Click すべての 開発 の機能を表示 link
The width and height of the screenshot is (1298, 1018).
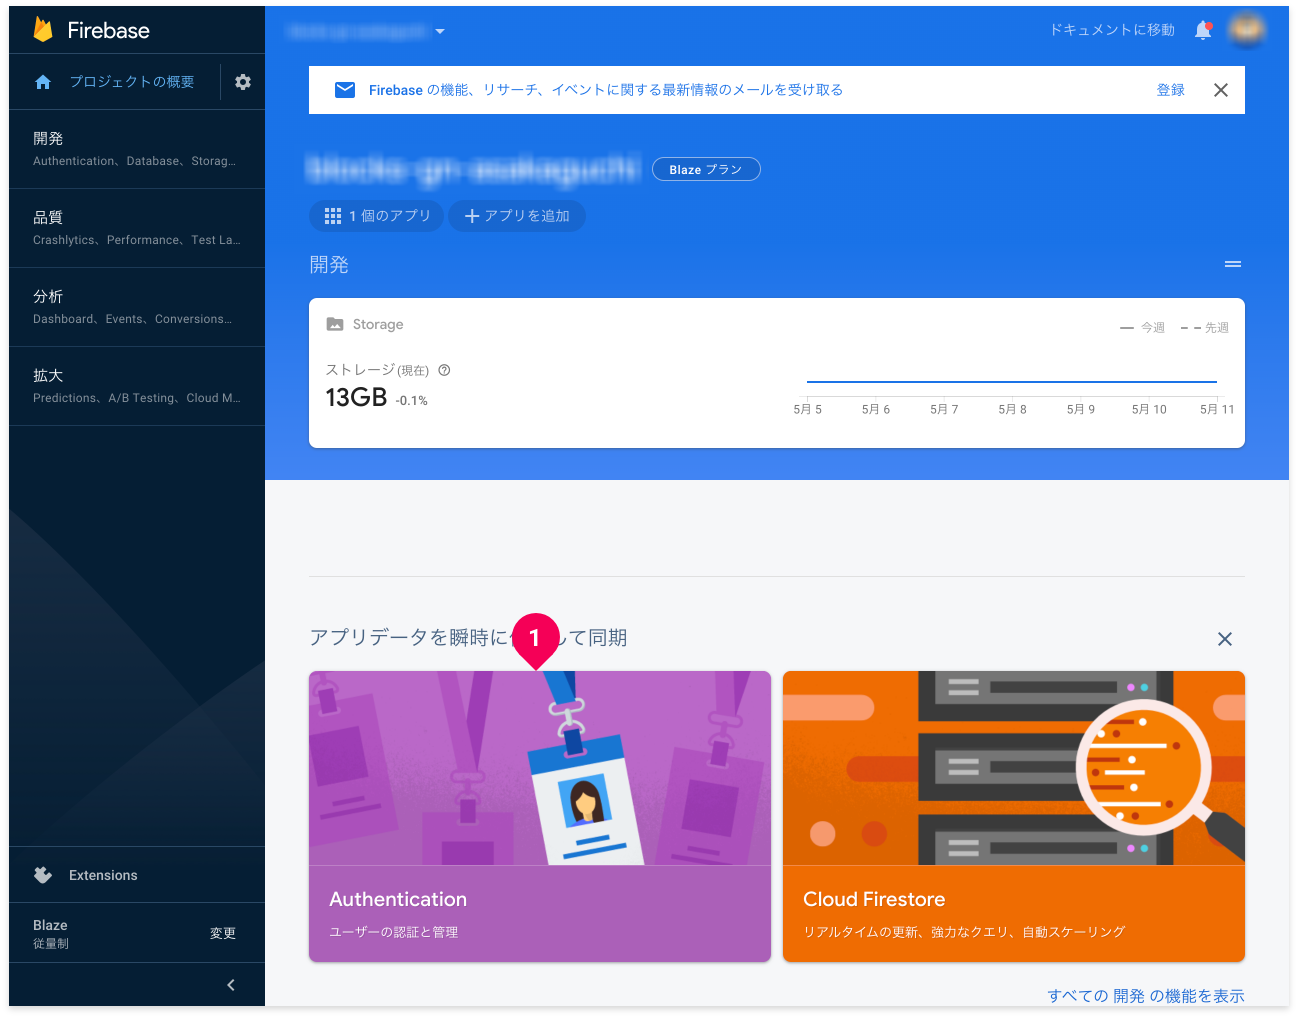1146,996
